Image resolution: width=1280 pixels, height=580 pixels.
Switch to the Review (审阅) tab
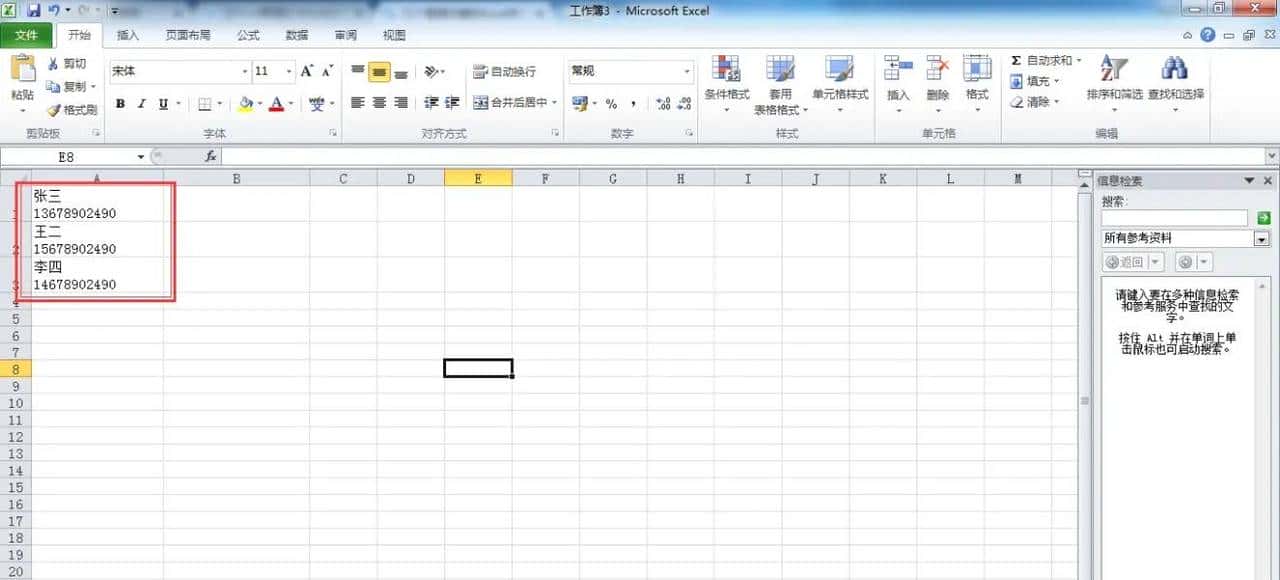346,35
